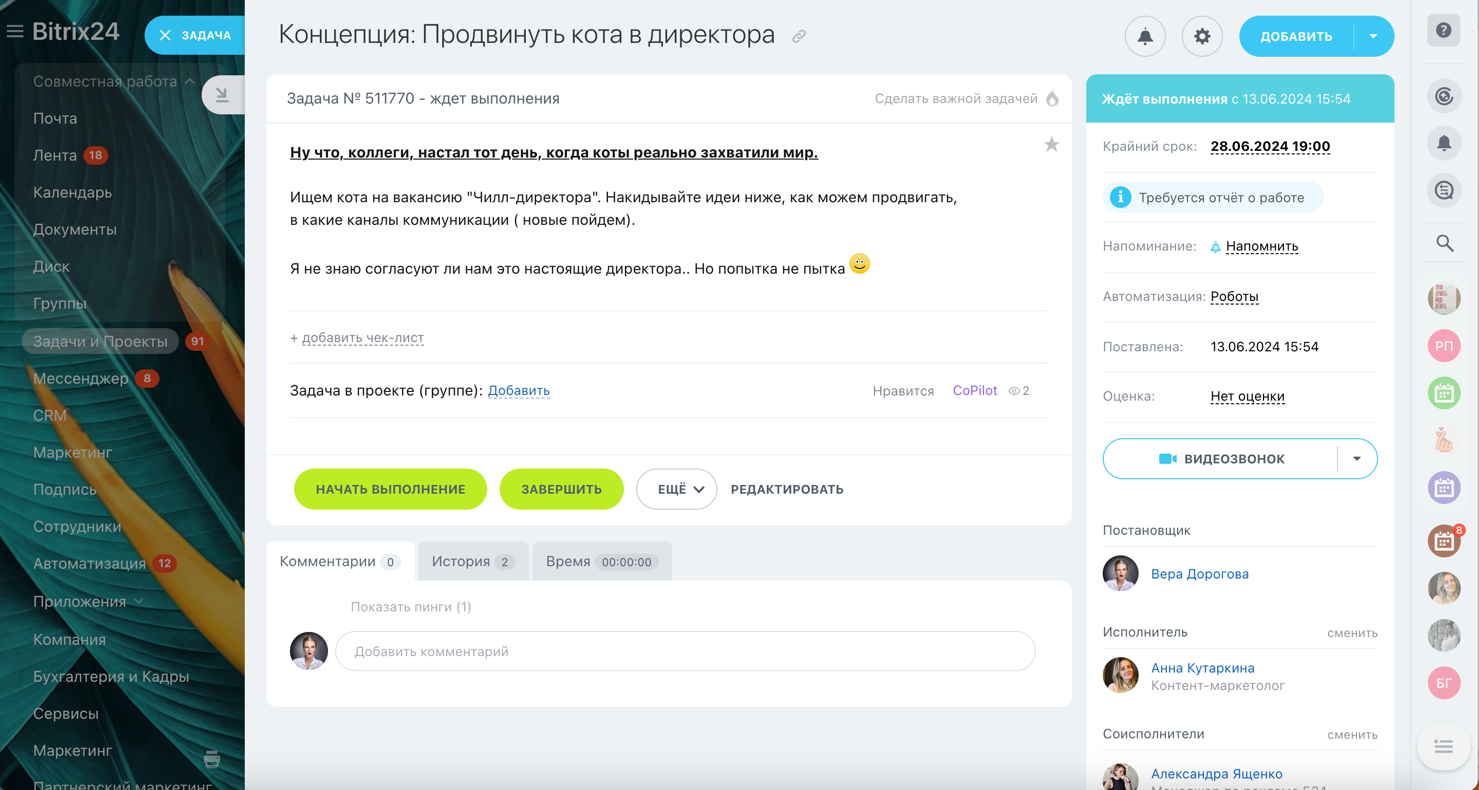Image resolution: width=1479 pixels, height=790 pixels.
Task: Click the printer icon in left menu
Action: (212, 759)
